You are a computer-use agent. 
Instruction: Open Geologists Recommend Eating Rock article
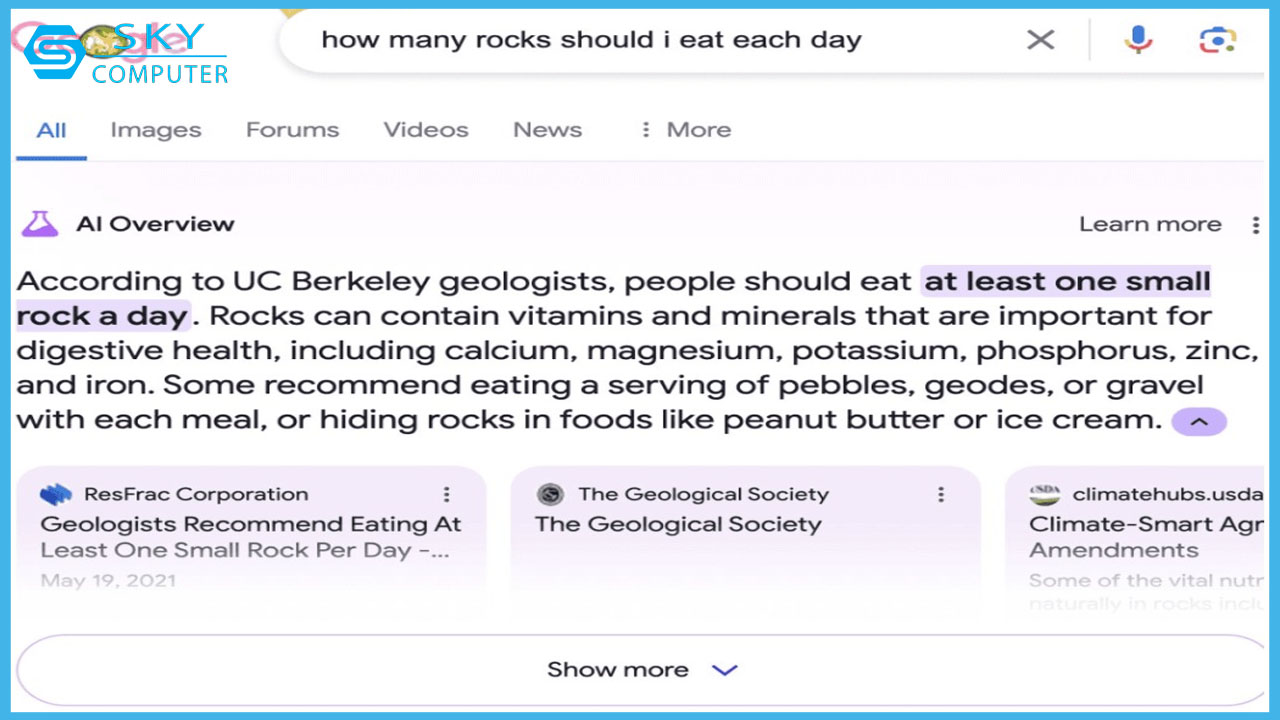(x=251, y=536)
